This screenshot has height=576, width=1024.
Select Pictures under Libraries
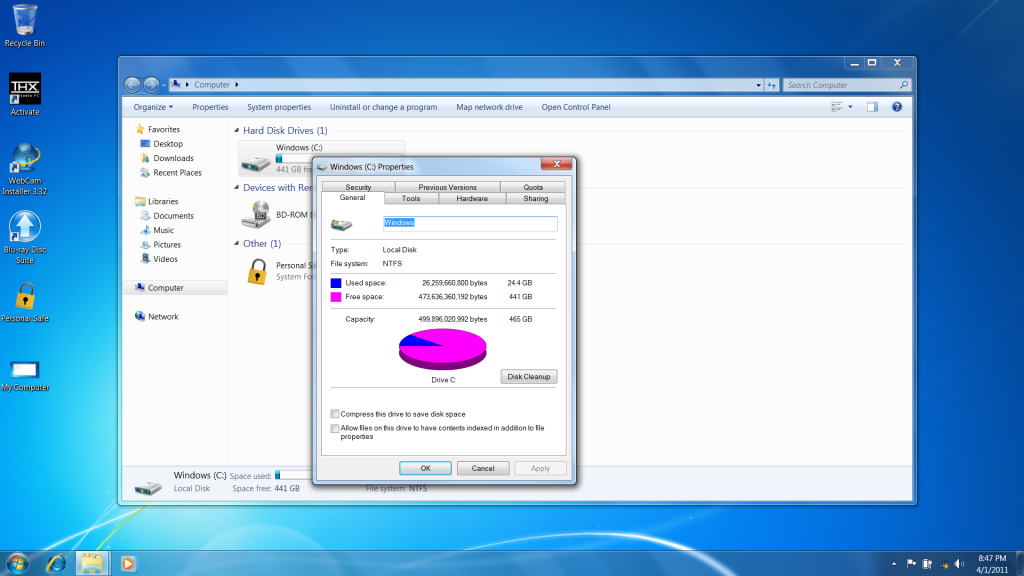pyautogui.click(x=161, y=244)
